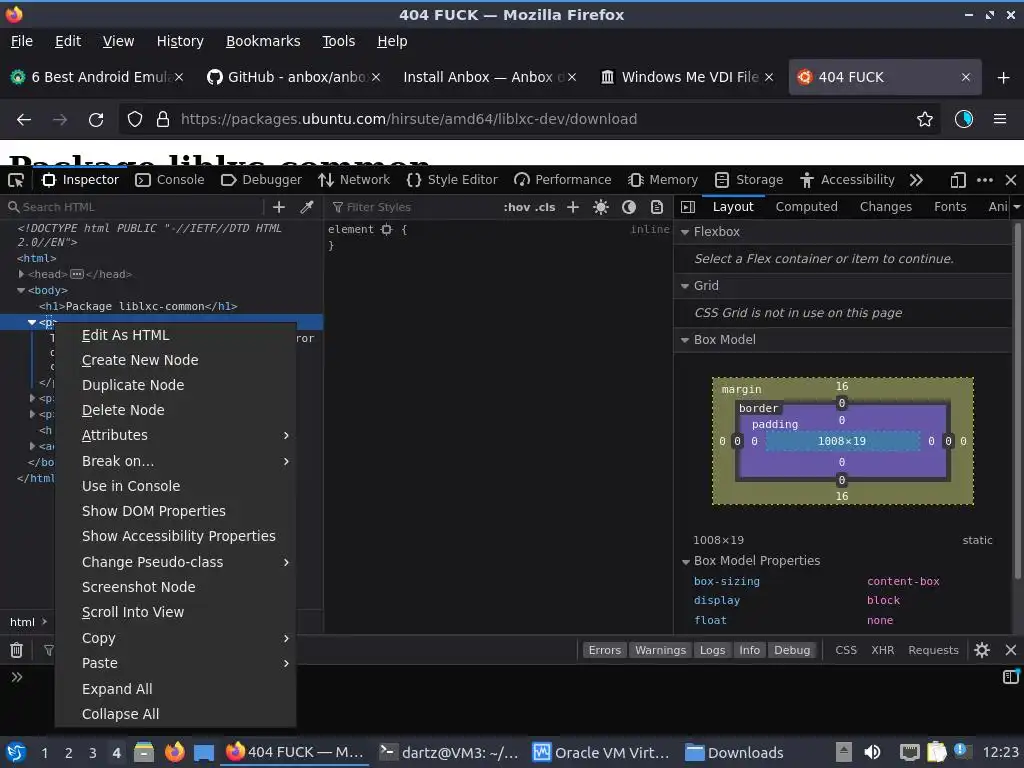Clear console with the trash icon
The width and height of the screenshot is (1024, 768).
coord(16,650)
